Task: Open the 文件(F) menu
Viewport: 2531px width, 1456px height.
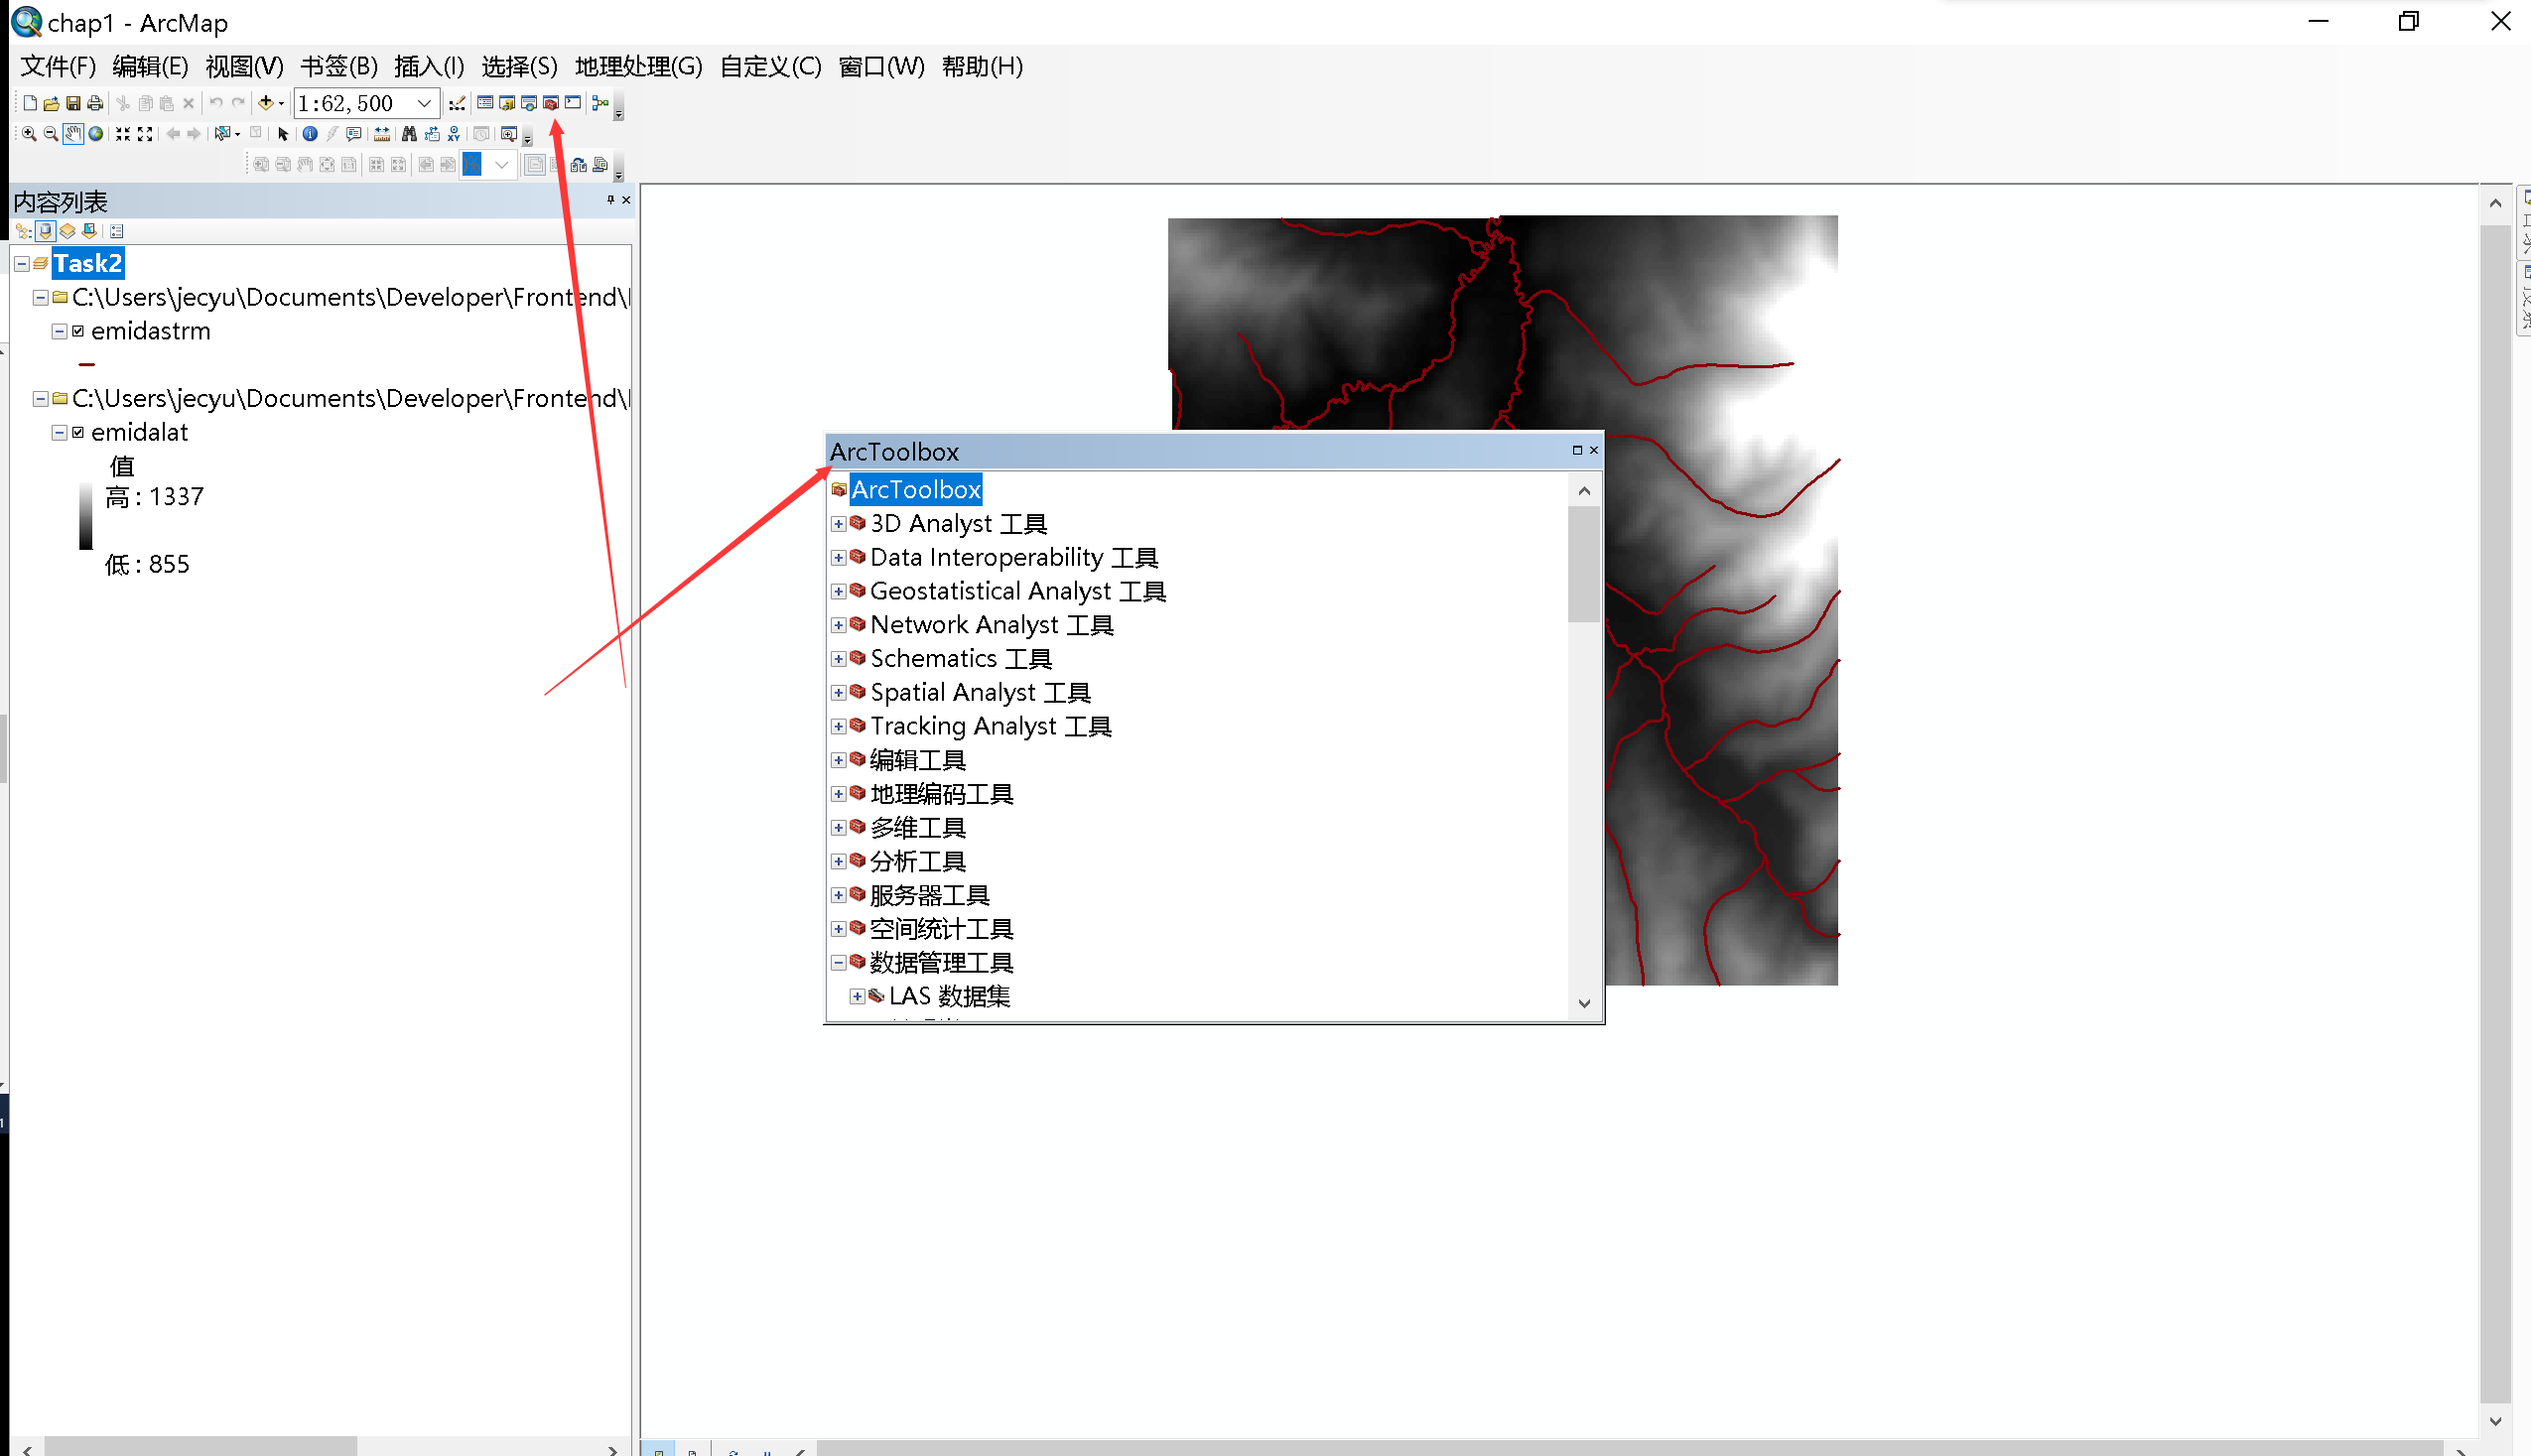Action: coord(59,67)
